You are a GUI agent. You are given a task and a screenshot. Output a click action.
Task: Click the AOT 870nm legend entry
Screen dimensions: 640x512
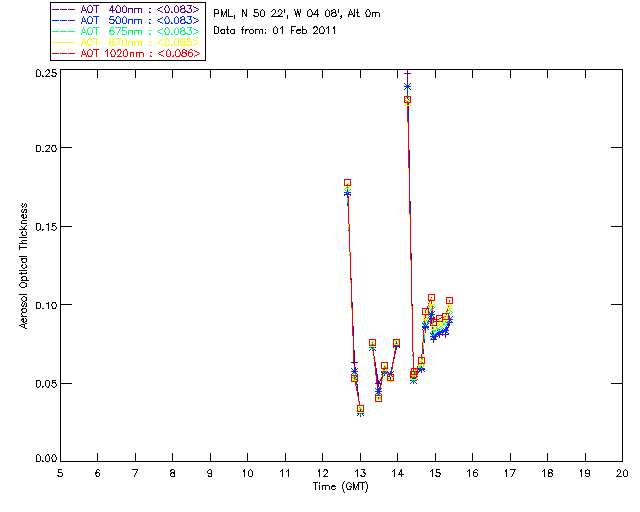click(126, 42)
